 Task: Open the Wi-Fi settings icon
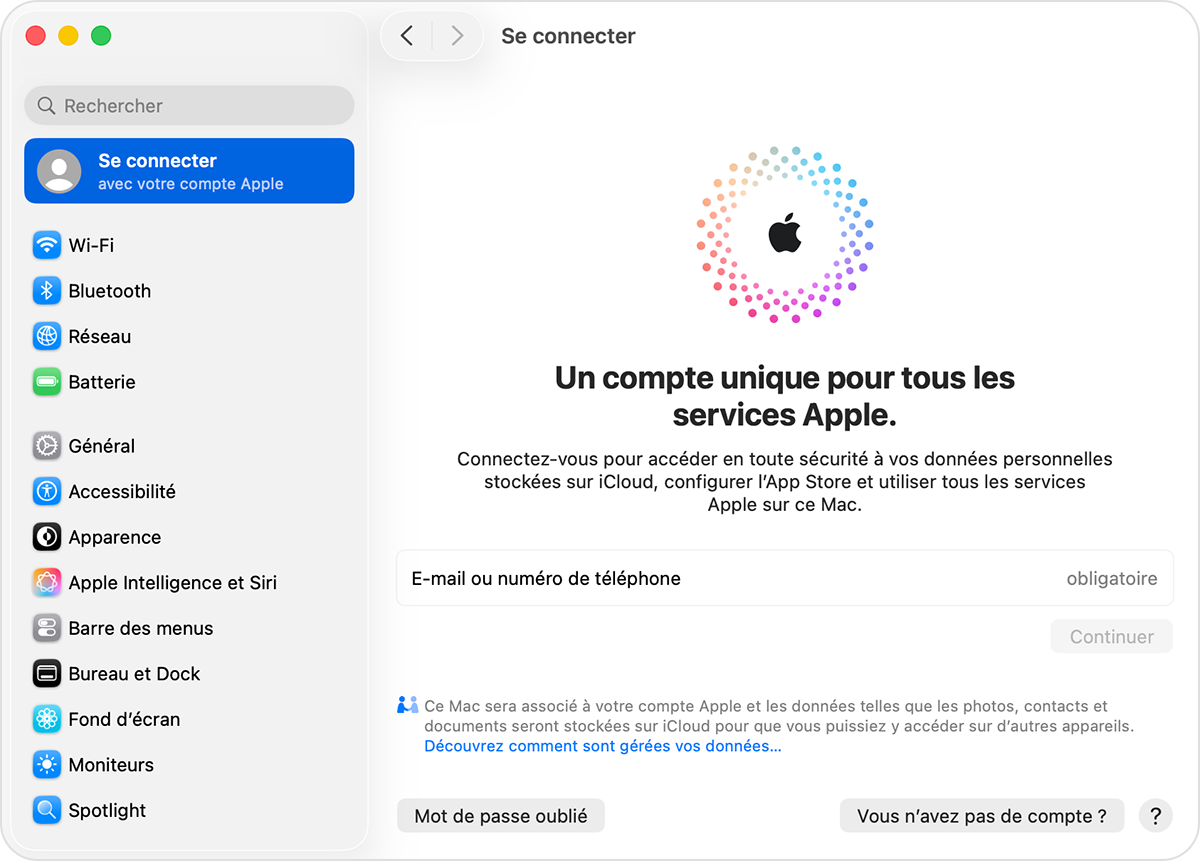[x=46, y=245]
